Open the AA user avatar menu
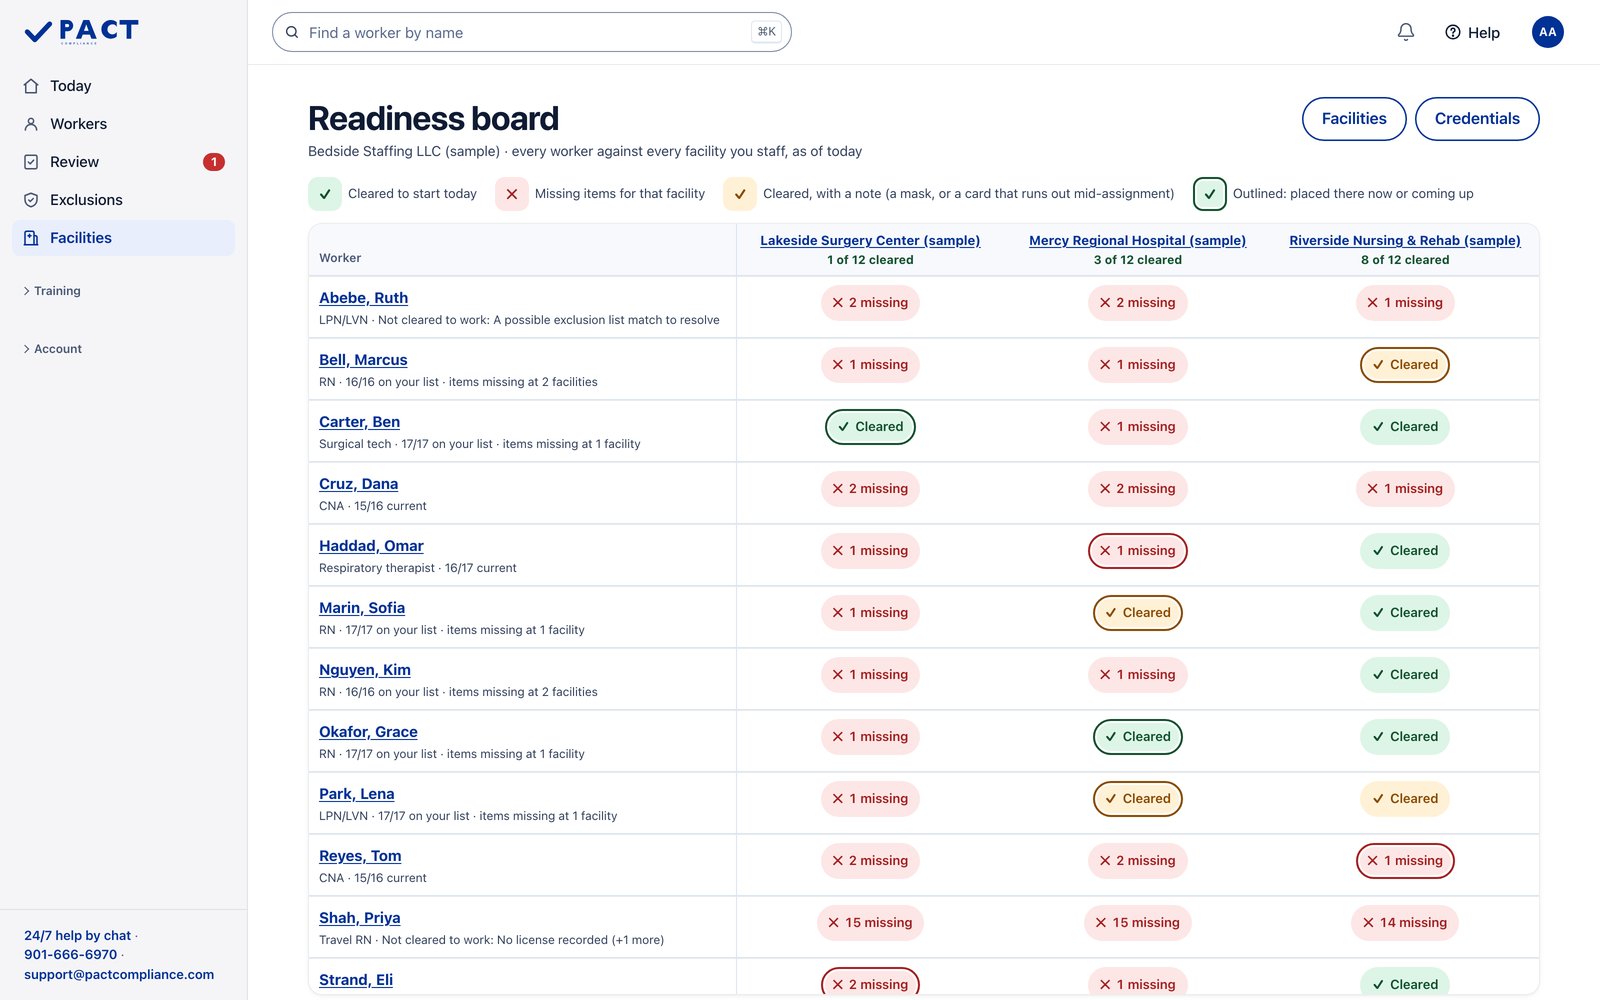 (1547, 32)
